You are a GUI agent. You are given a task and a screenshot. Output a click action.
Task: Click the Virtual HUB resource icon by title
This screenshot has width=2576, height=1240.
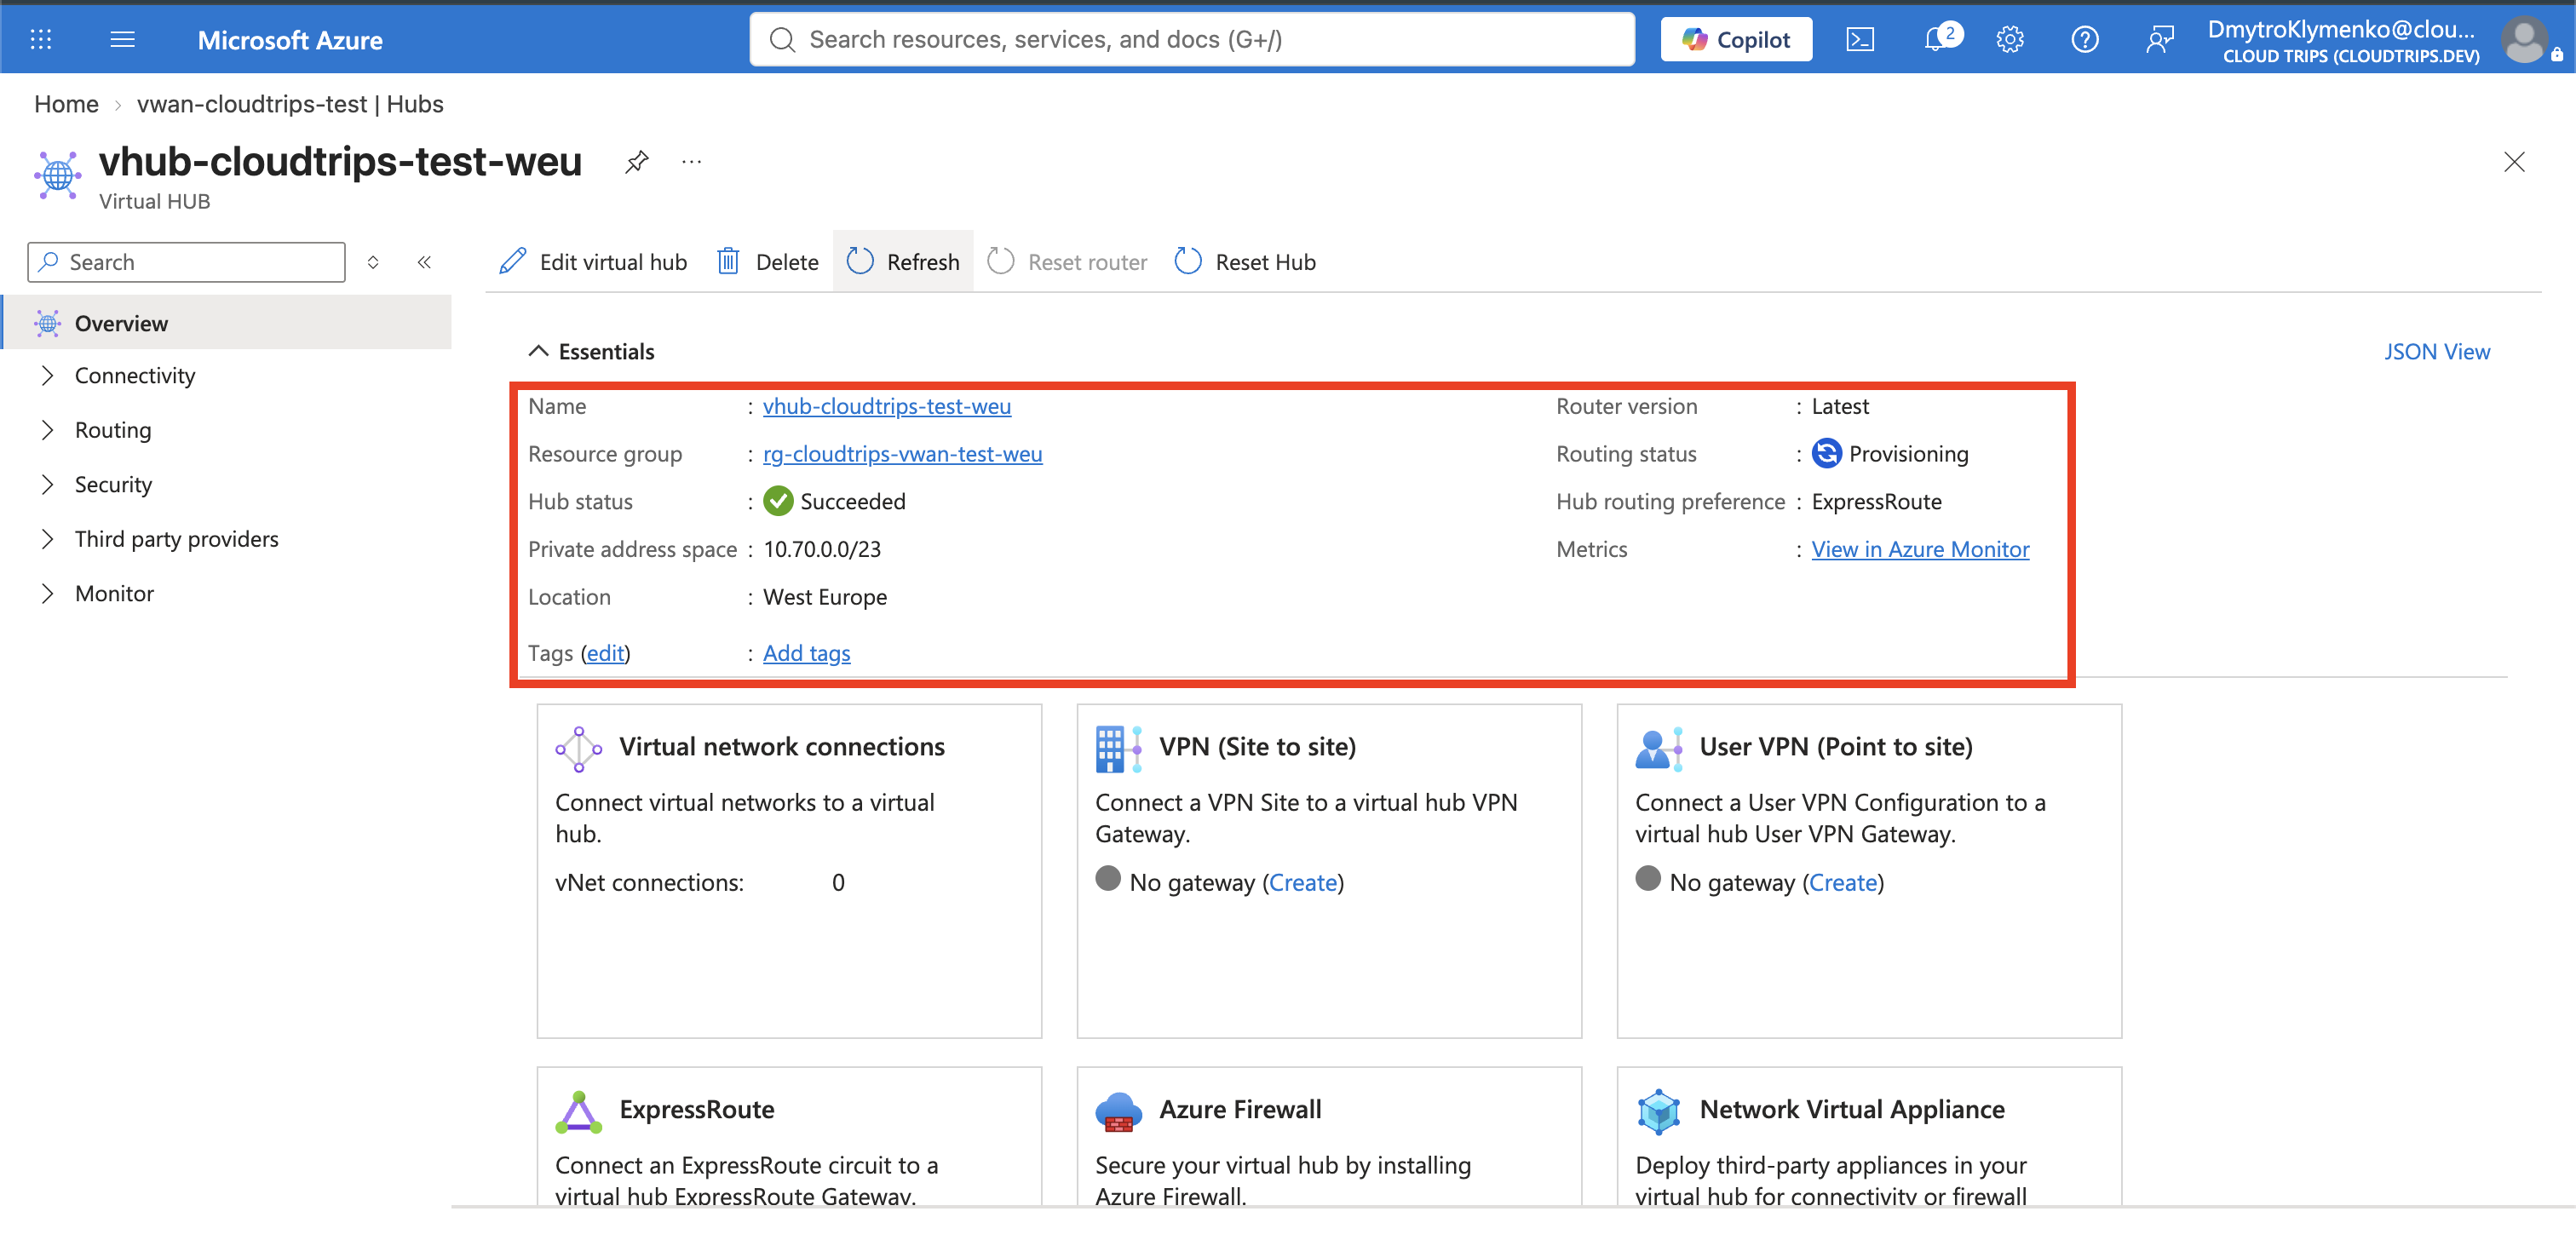(x=58, y=175)
